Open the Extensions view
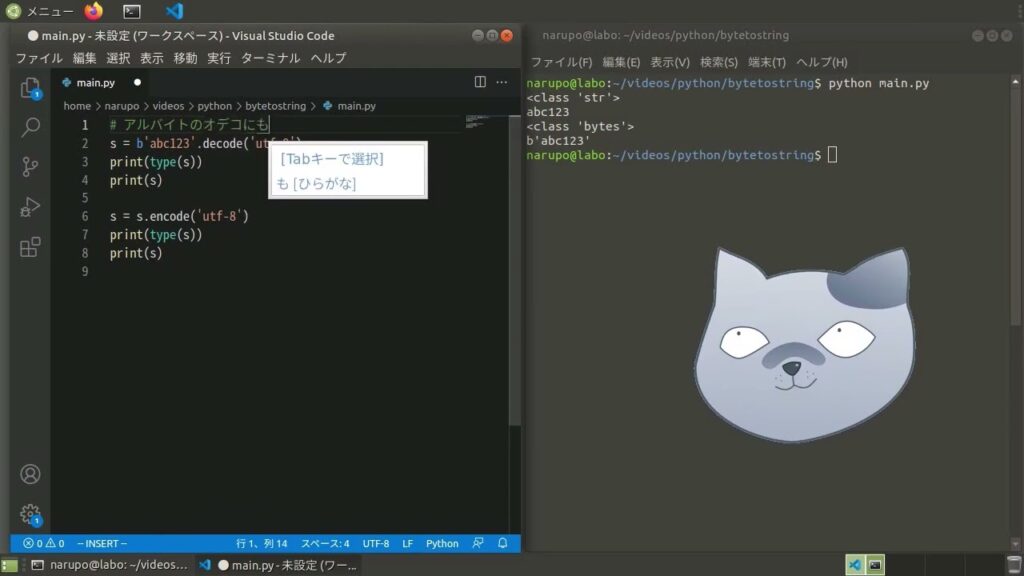 pyautogui.click(x=30, y=246)
